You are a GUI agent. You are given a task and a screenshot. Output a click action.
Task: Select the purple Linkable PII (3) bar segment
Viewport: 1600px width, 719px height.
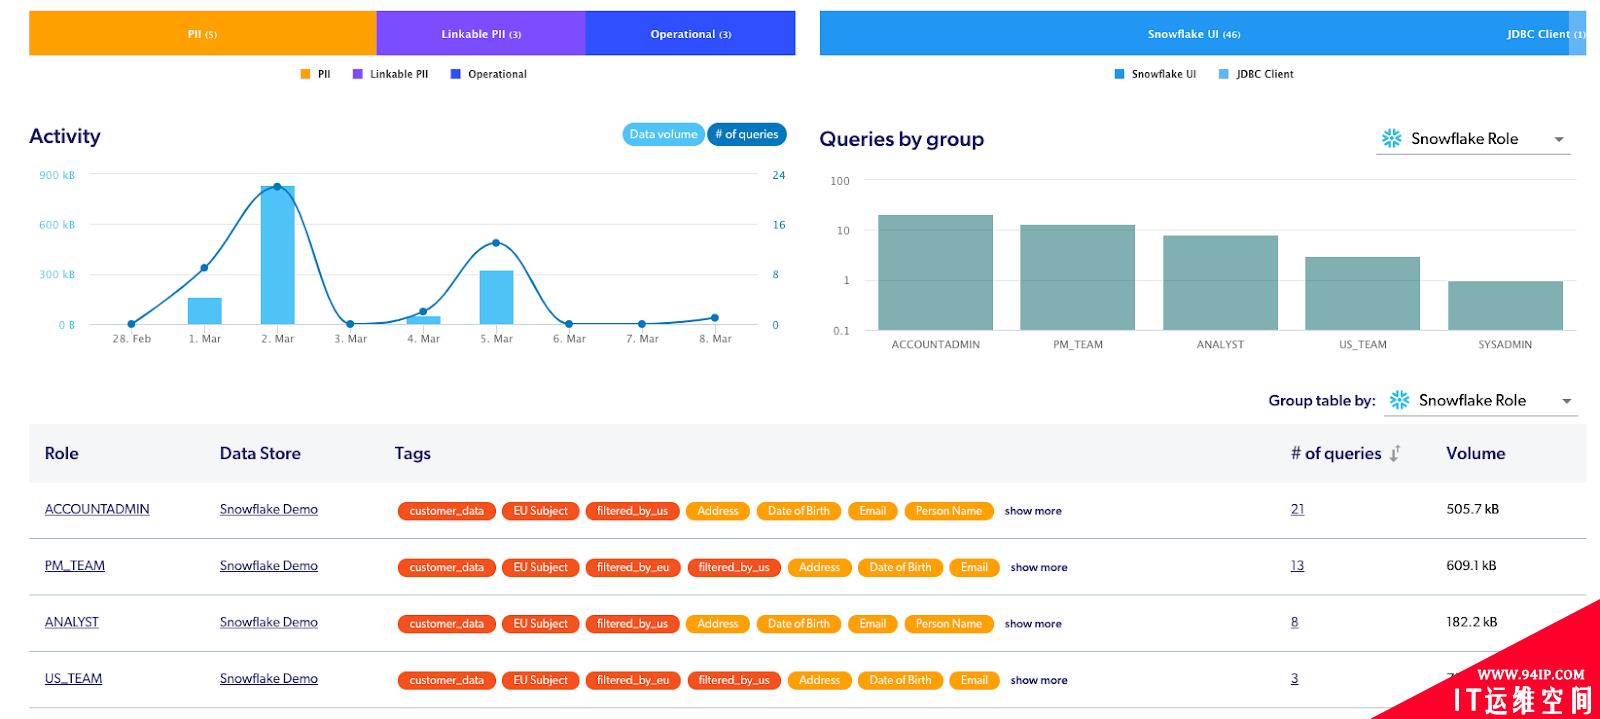click(481, 33)
